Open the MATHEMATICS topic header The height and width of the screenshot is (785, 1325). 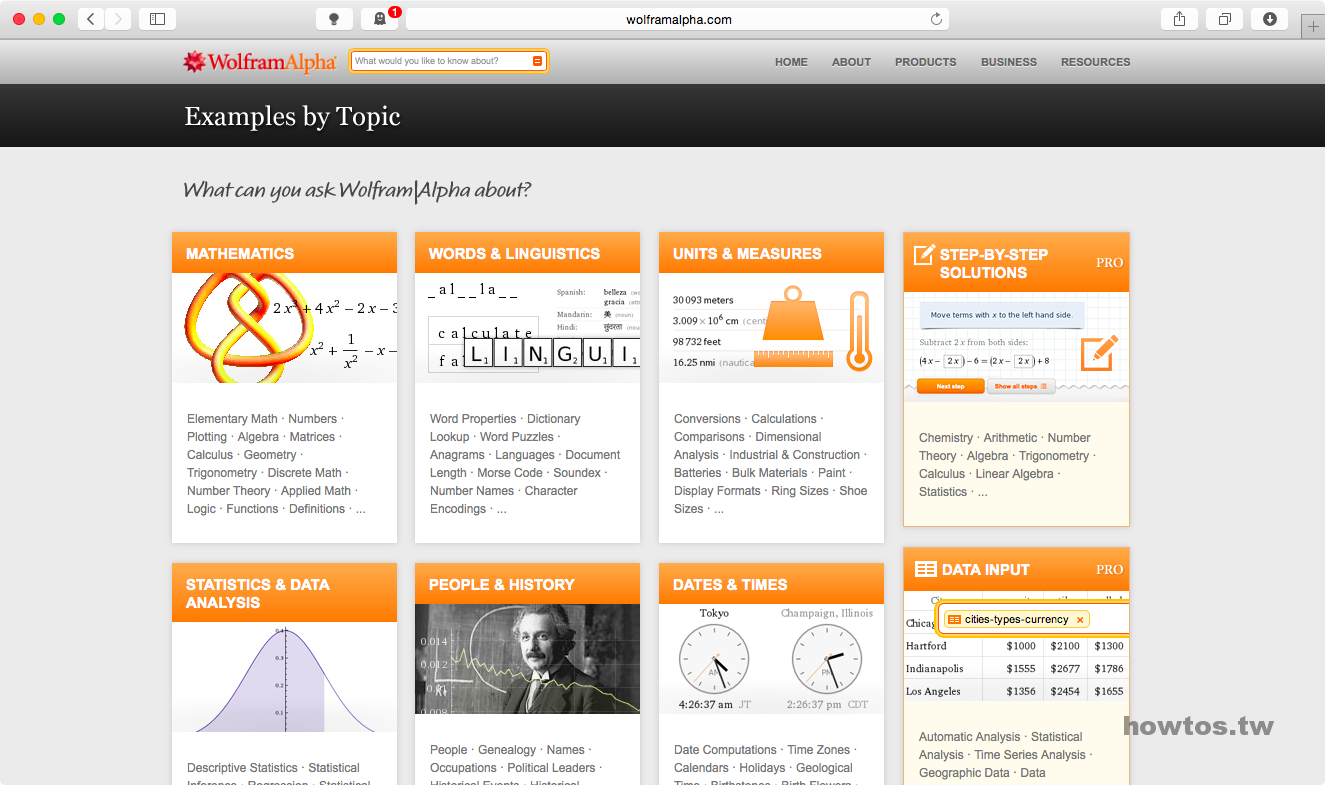284,253
